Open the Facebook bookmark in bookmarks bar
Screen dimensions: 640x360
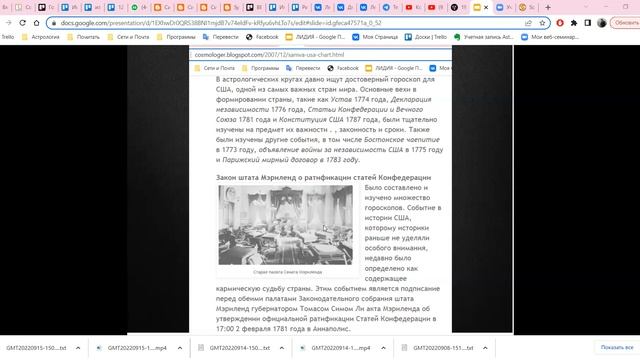coord(262,37)
